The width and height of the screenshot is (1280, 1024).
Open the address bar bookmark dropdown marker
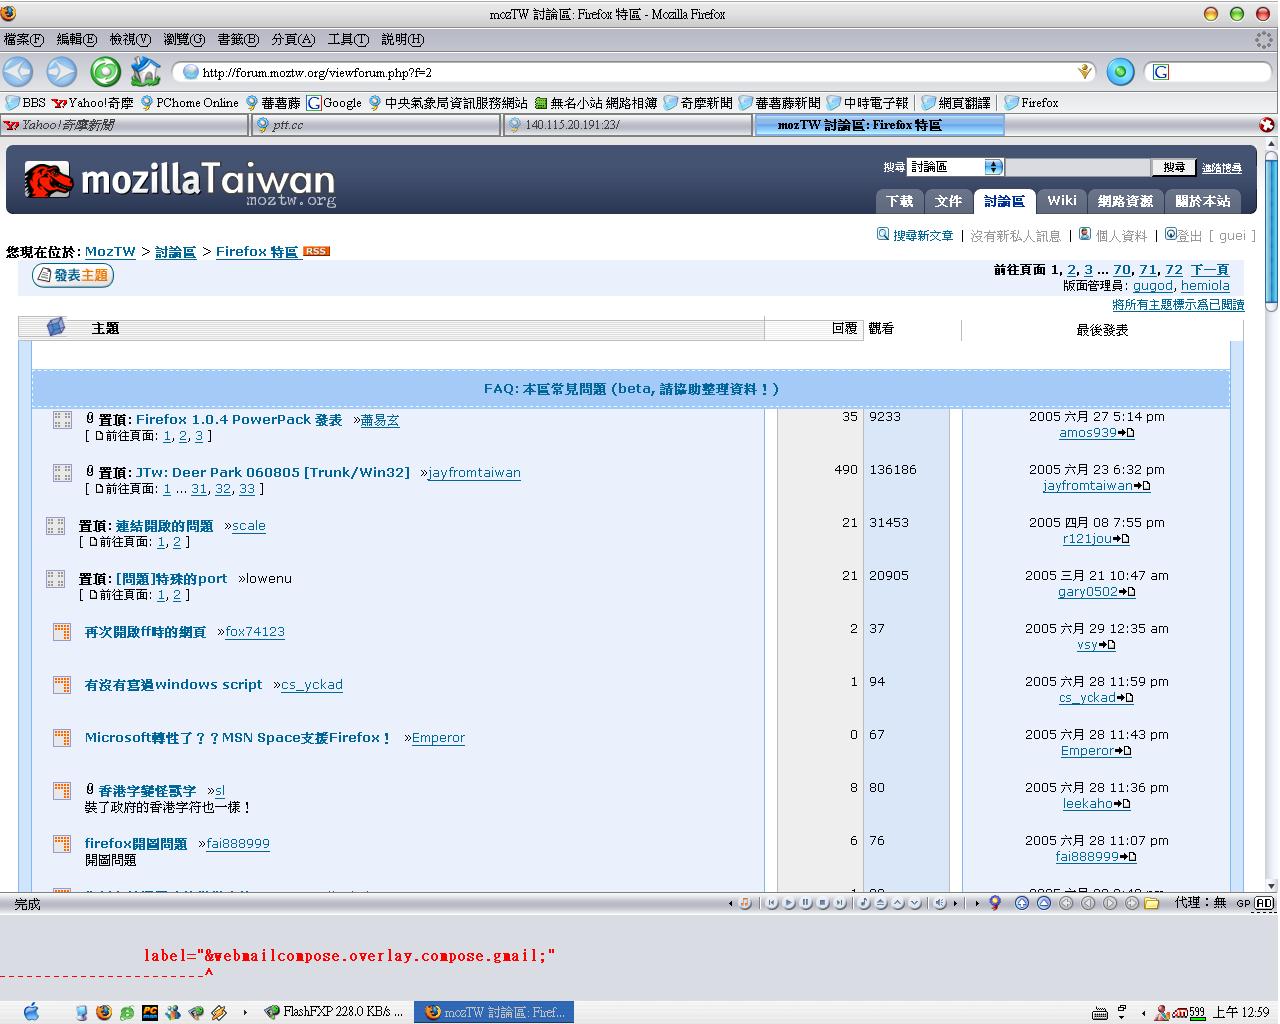coord(1085,72)
